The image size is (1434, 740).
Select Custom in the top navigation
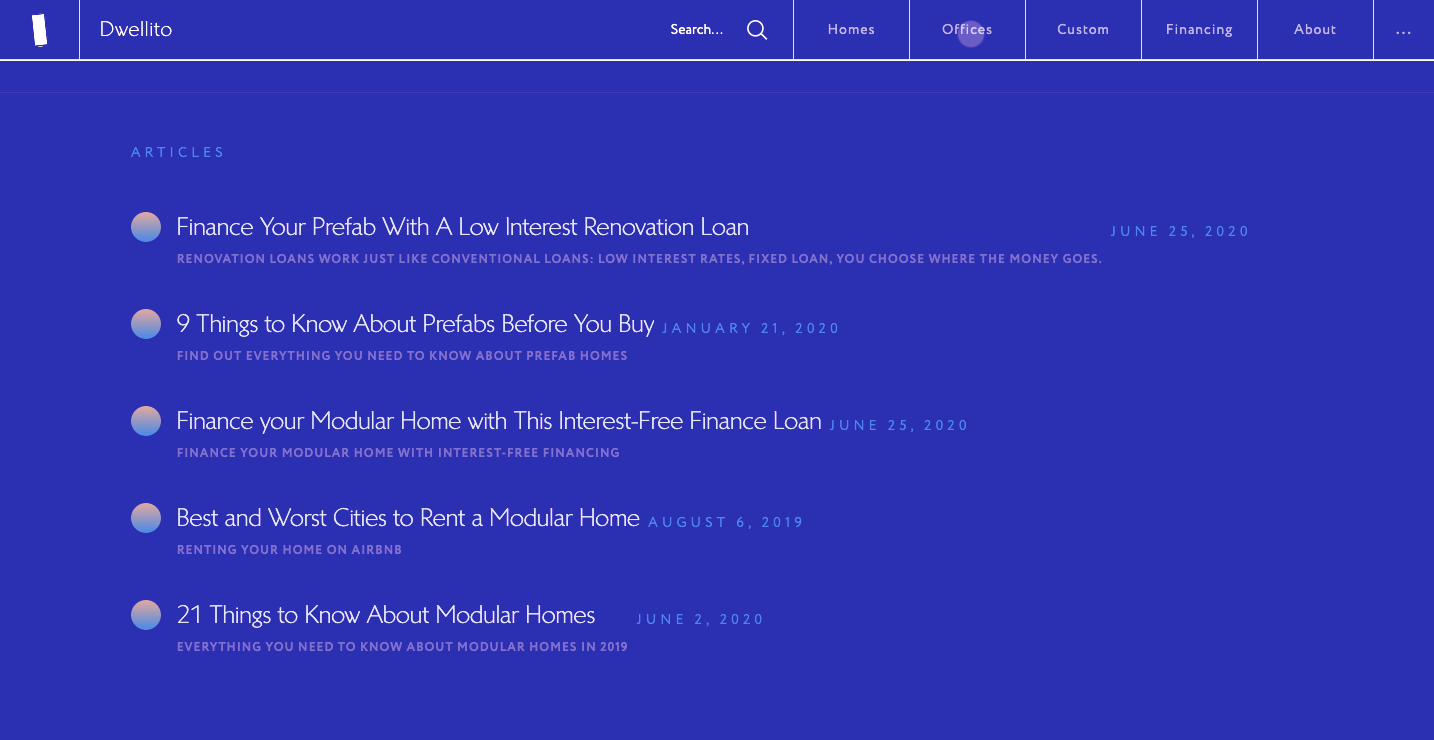pyautogui.click(x=1083, y=30)
